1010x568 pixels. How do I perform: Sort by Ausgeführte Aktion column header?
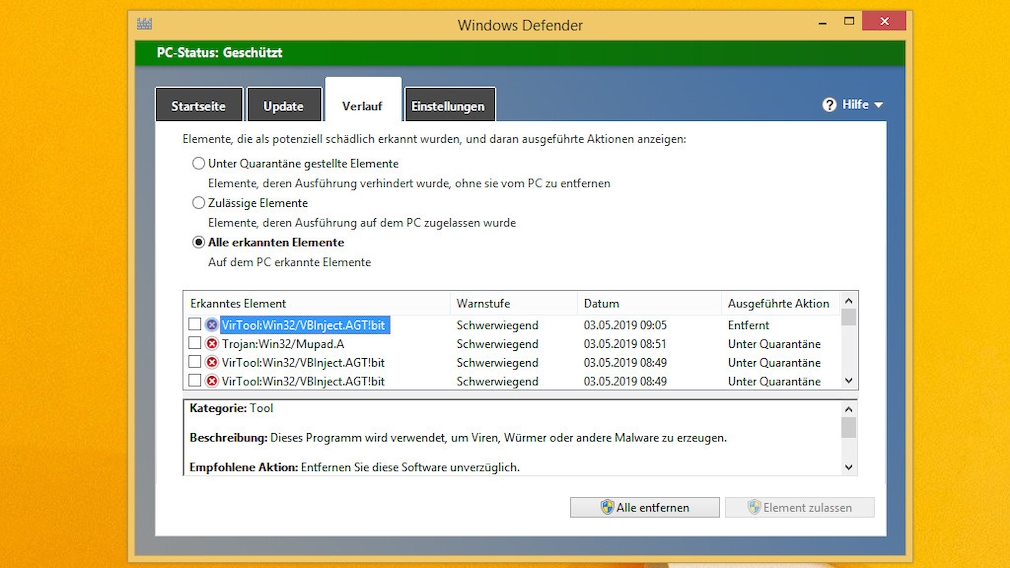point(781,303)
